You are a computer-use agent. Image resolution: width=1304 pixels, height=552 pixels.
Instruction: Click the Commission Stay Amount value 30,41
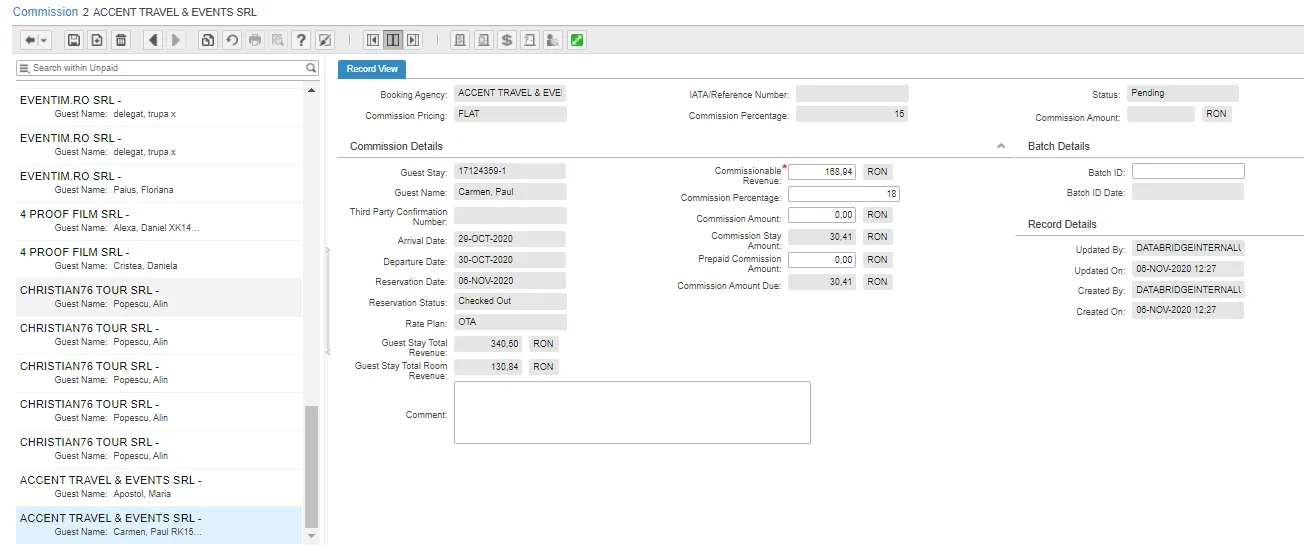822,237
